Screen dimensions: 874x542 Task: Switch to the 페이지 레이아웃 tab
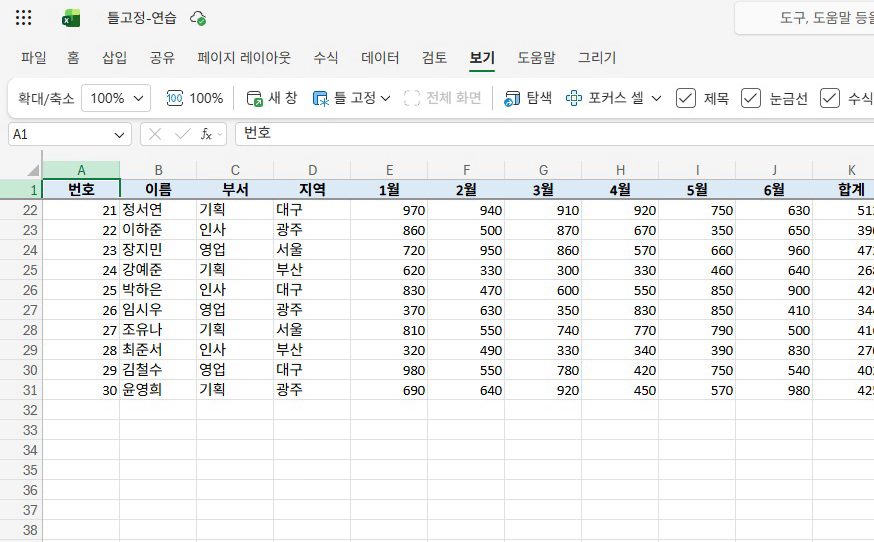pos(244,57)
